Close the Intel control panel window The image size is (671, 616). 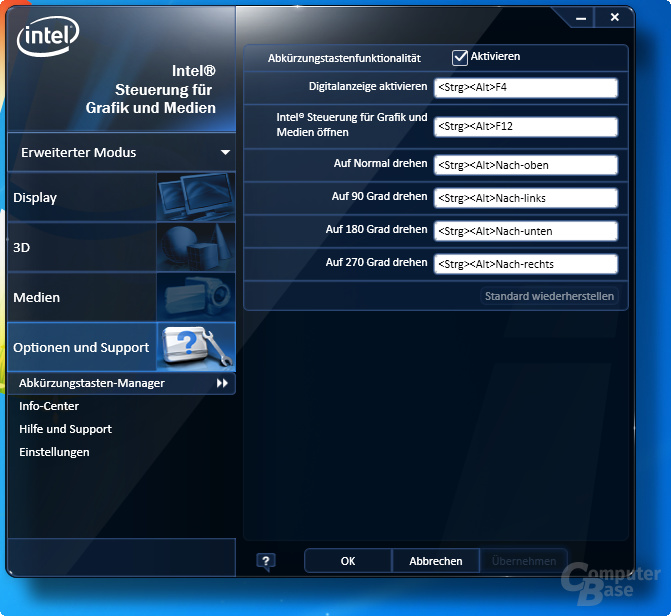pos(615,17)
